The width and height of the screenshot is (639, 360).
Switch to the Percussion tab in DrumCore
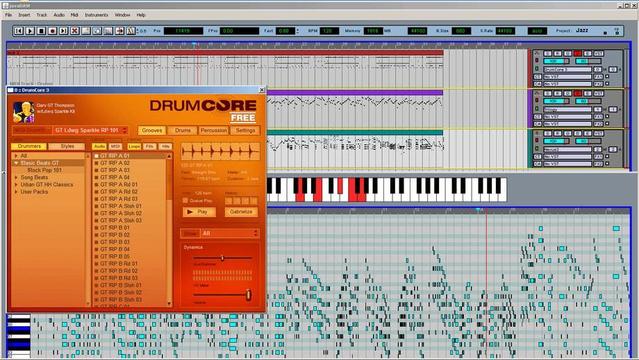coord(214,130)
